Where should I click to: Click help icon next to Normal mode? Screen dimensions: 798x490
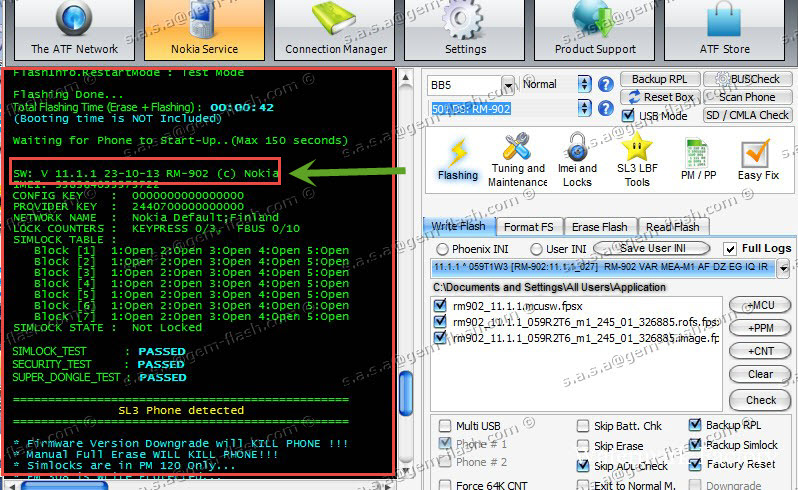[606, 84]
